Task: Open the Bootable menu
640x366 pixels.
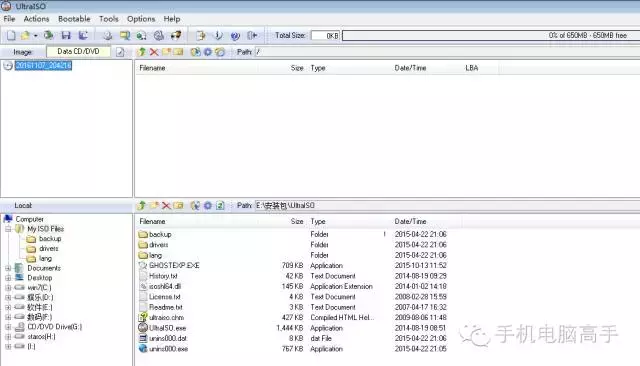Action: point(74,19)
